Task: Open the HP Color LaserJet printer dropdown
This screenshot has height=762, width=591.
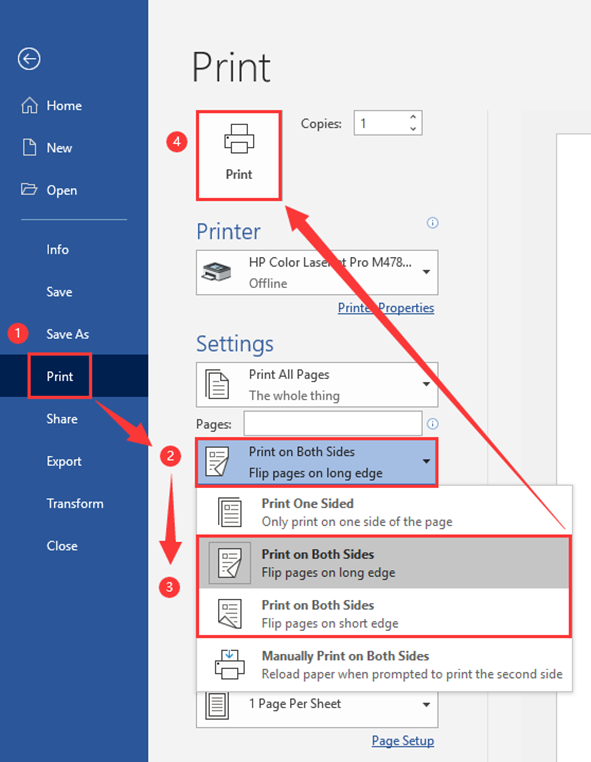Action: click(x=317, y=272)
